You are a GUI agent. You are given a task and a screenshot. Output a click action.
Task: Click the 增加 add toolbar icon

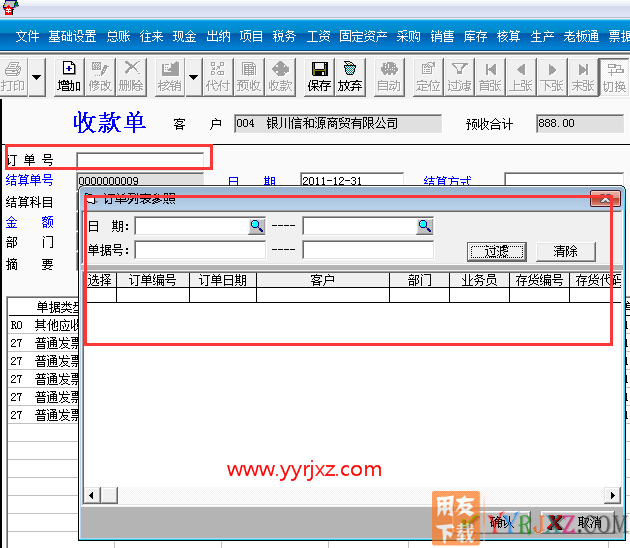(69, 77)
